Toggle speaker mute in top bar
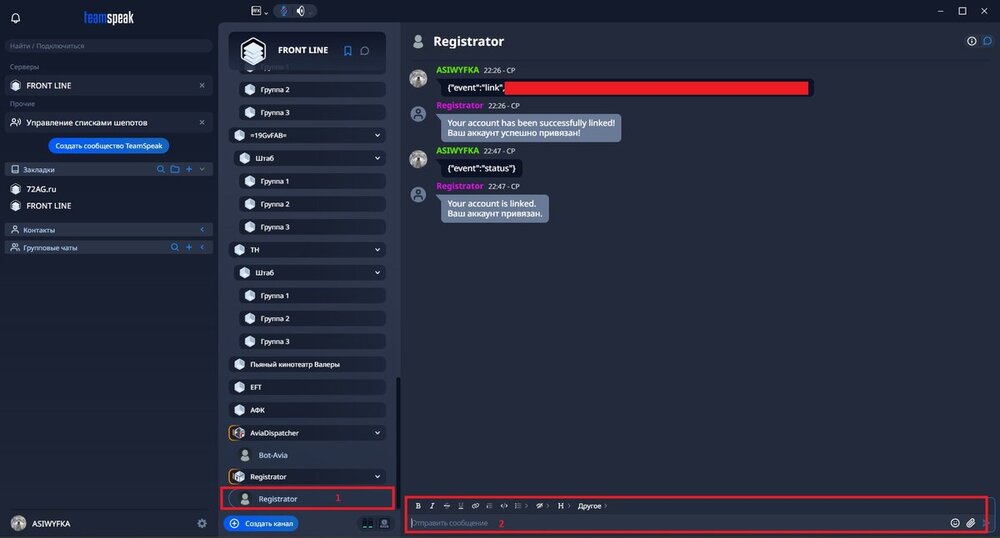Image resolution: width=1000 pixels, height=538 pixels. pos(300,11)
